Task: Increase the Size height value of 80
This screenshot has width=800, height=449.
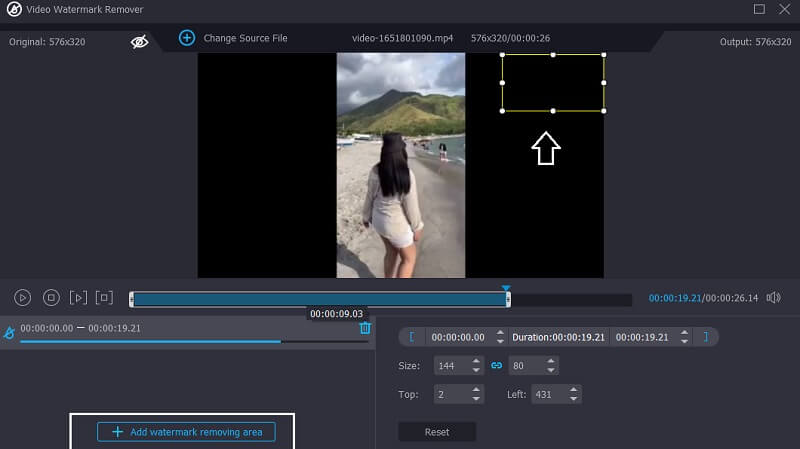Action: 551,361
